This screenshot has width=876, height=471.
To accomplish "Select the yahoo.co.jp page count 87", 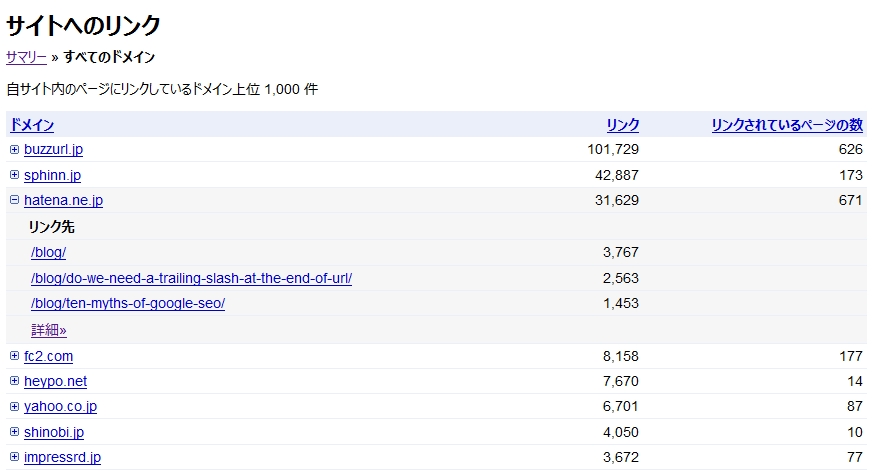I will click(855, 406).
